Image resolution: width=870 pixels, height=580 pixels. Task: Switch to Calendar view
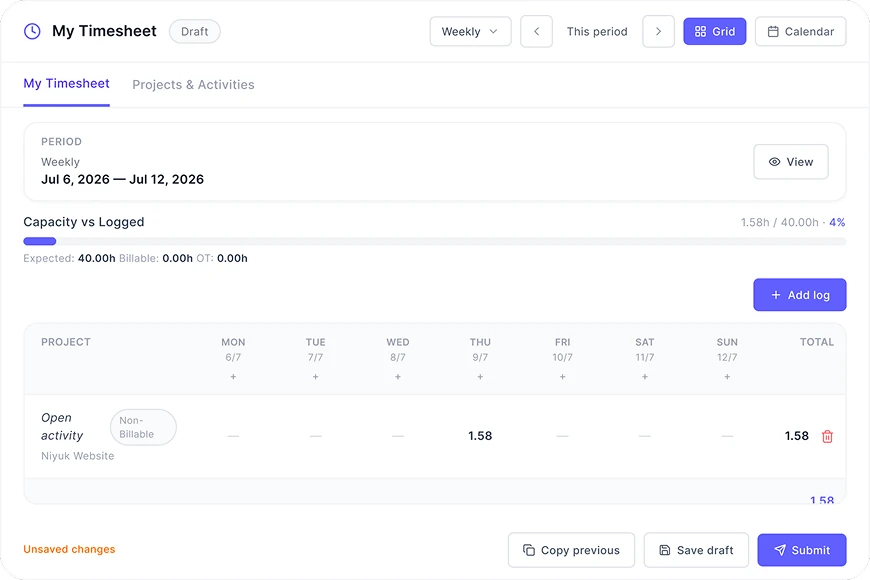point(801,32)
